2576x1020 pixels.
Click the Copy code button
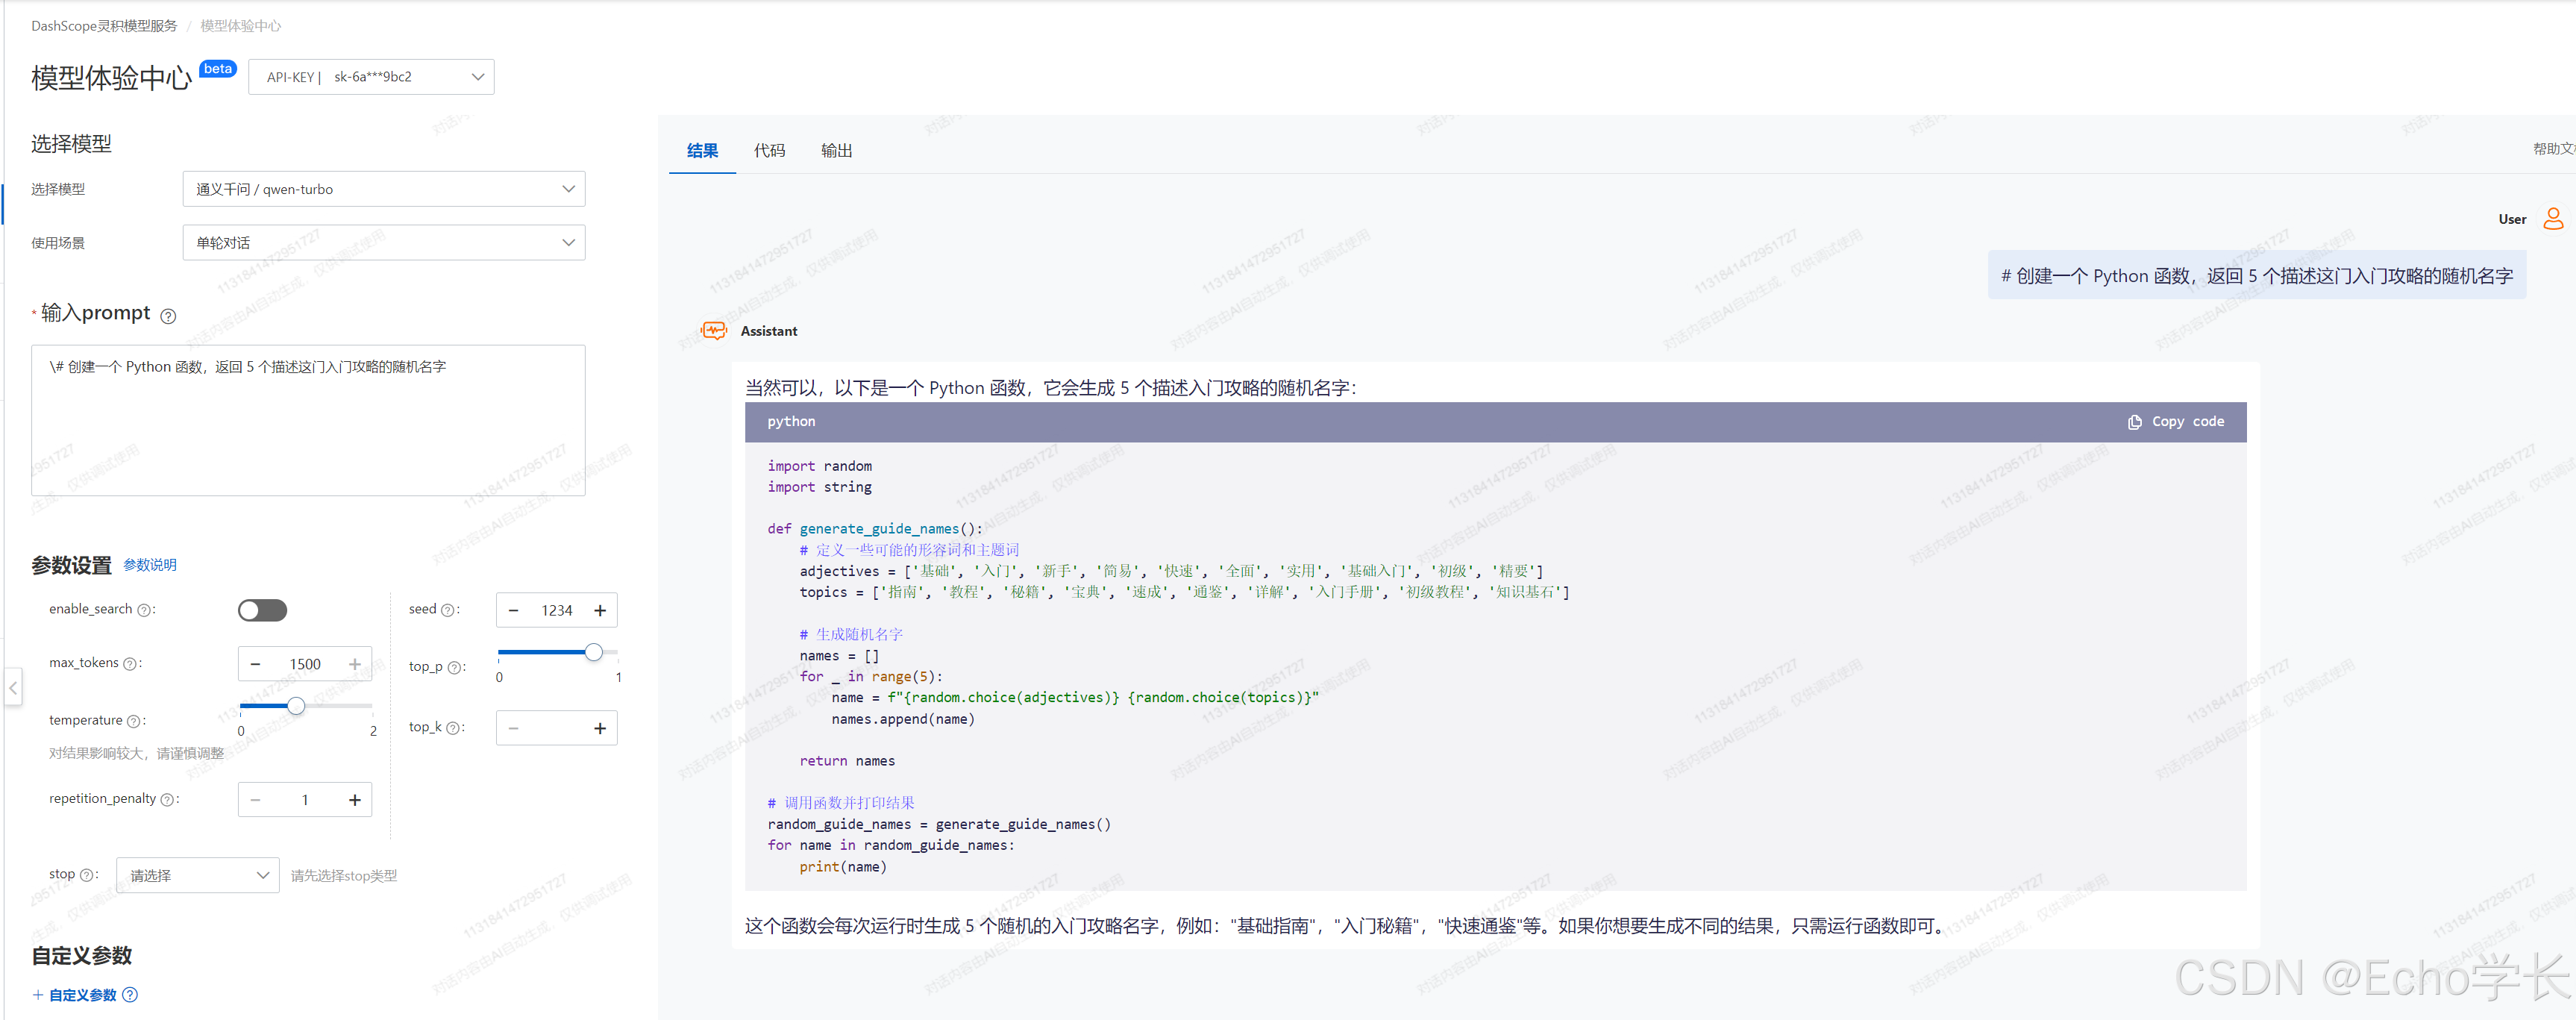[2176, 422]
